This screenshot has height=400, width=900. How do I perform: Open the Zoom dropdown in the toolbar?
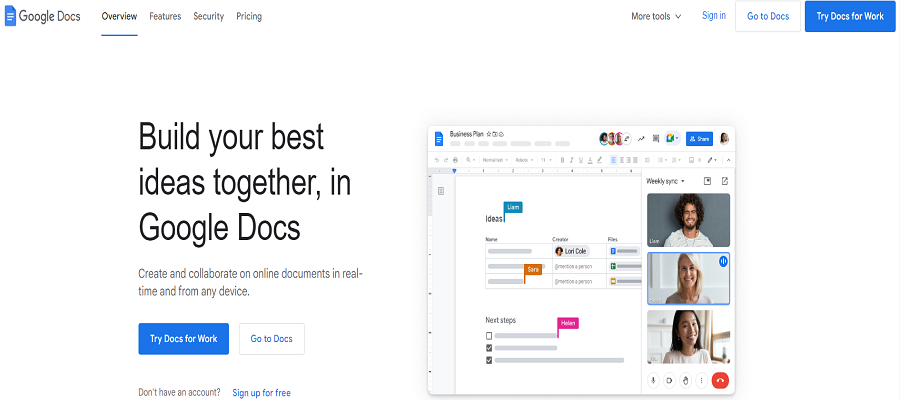[x=471, y=160]
